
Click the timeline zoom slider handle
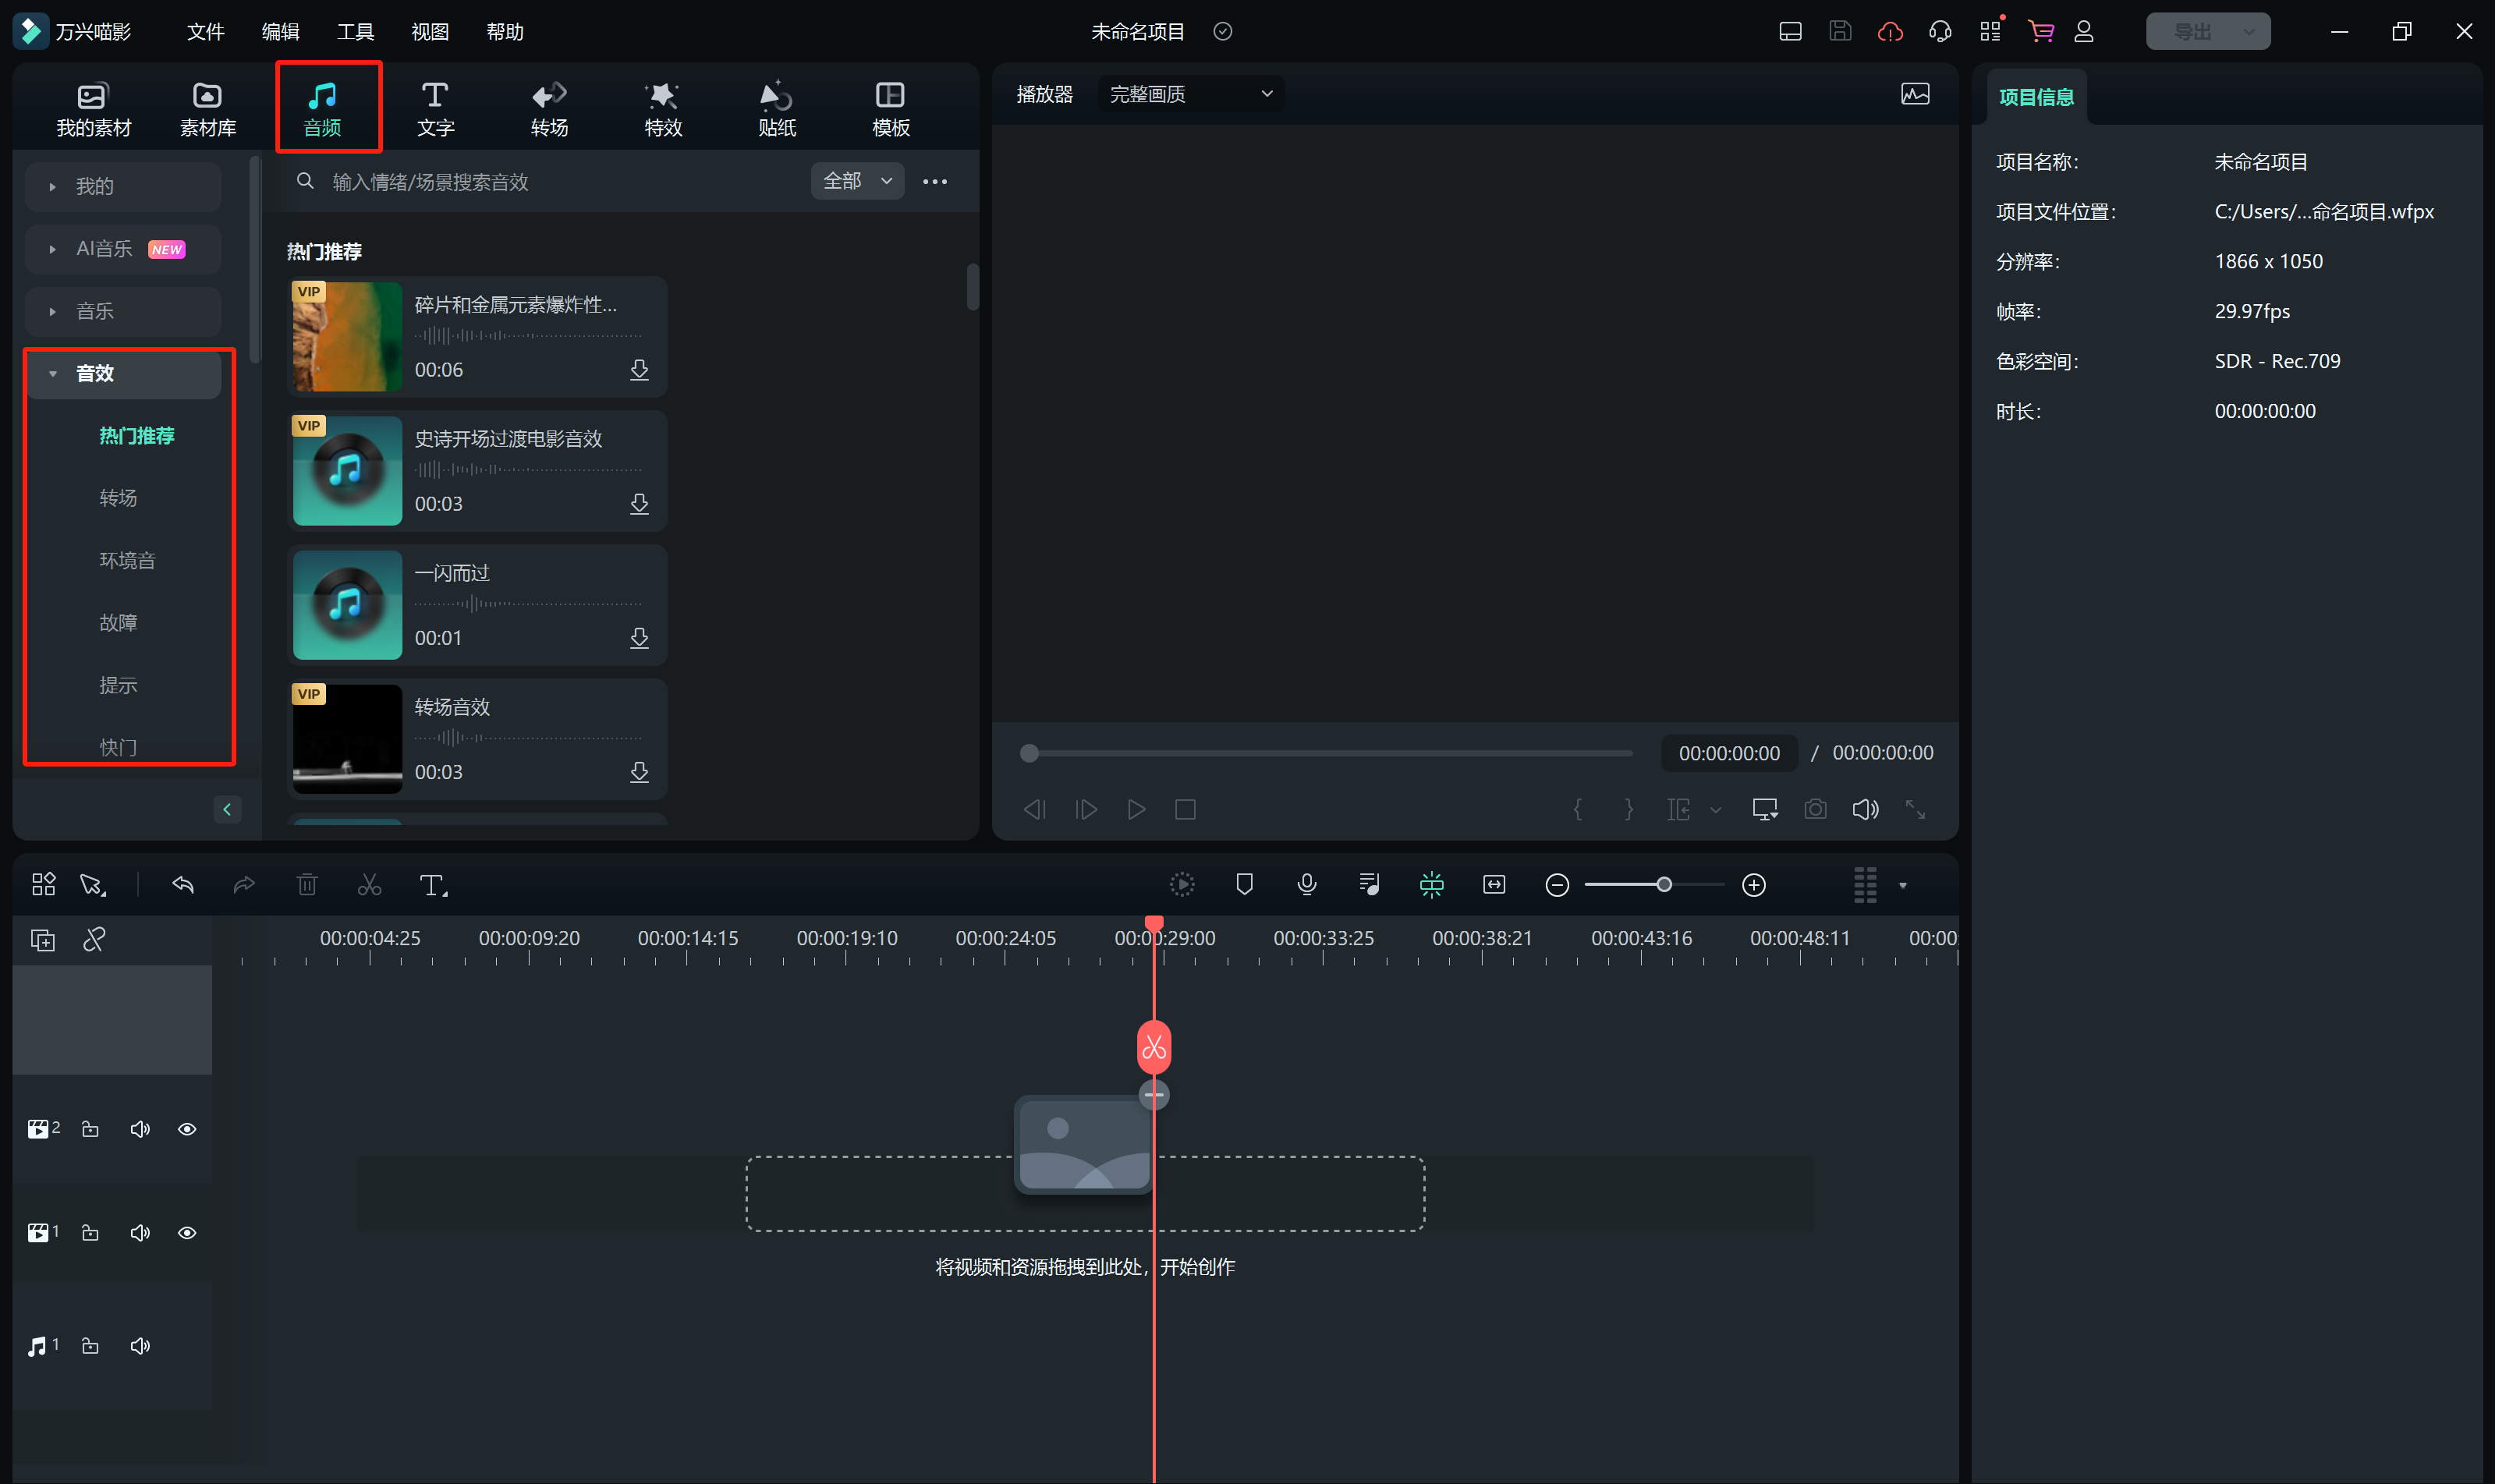point(1664,885)
